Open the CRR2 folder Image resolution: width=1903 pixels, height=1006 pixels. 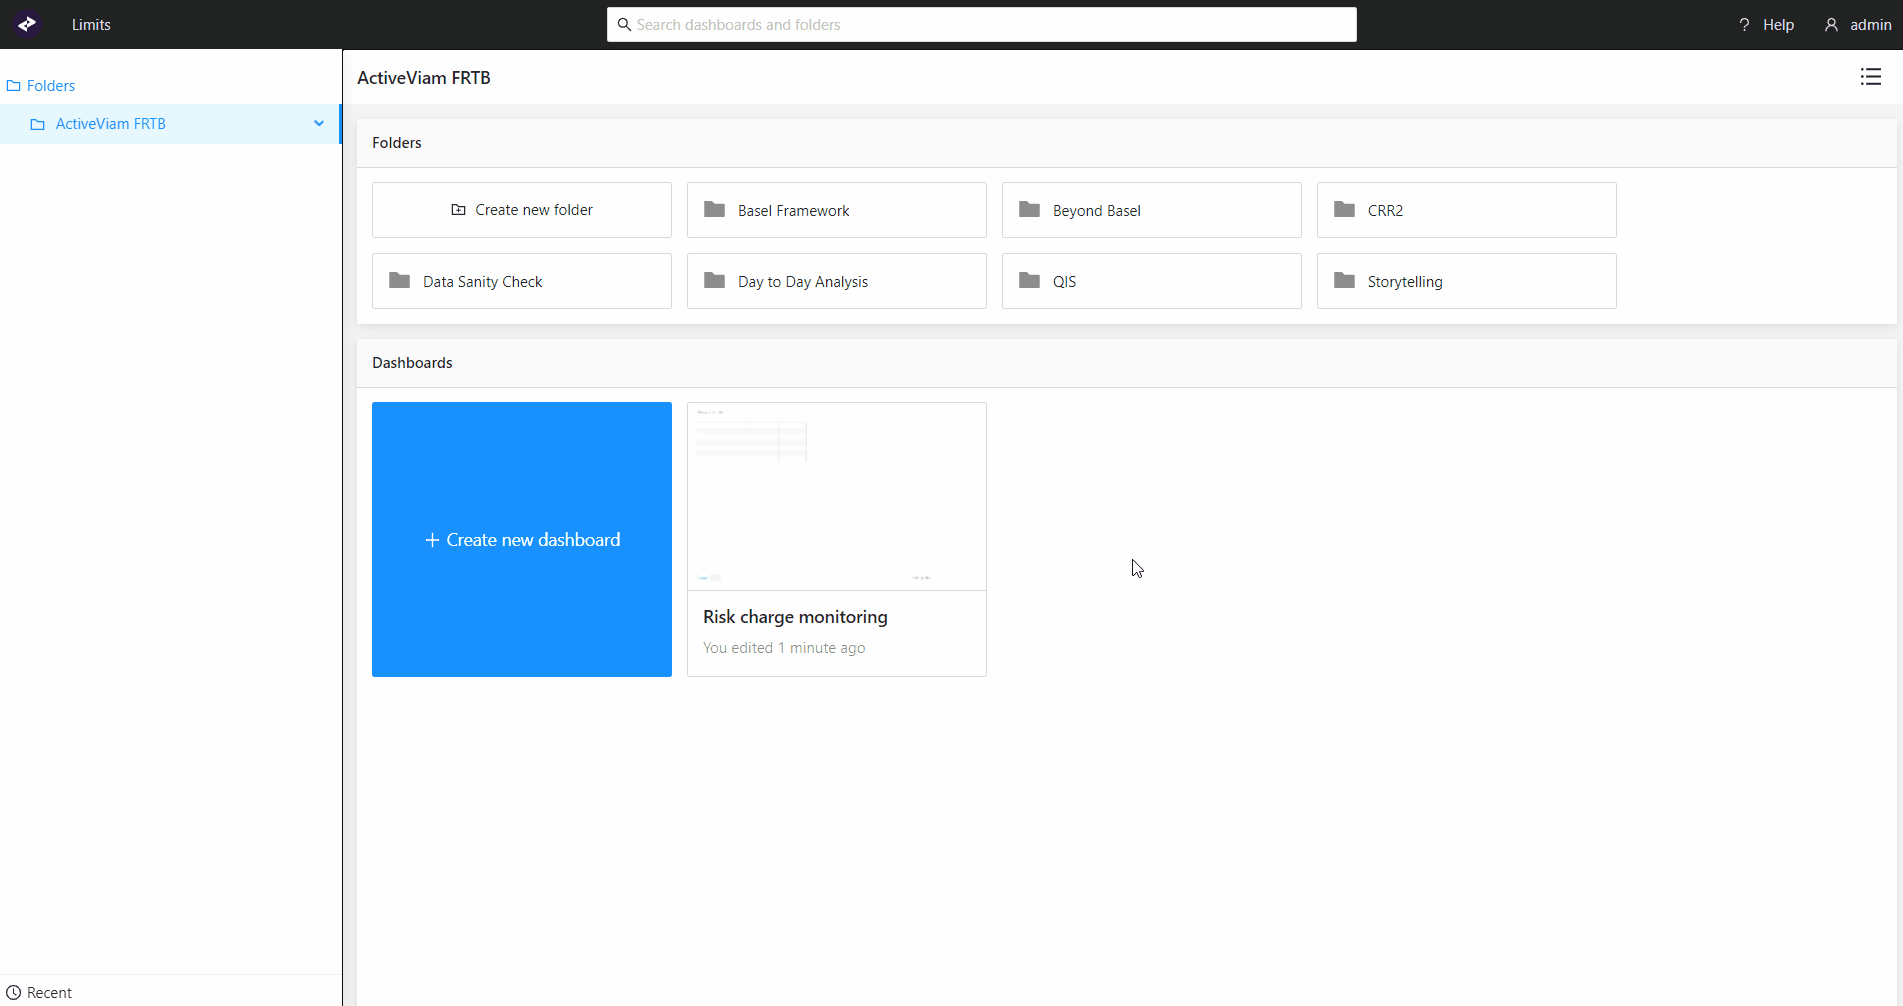pyautogui.click(x=1467, y=210)
